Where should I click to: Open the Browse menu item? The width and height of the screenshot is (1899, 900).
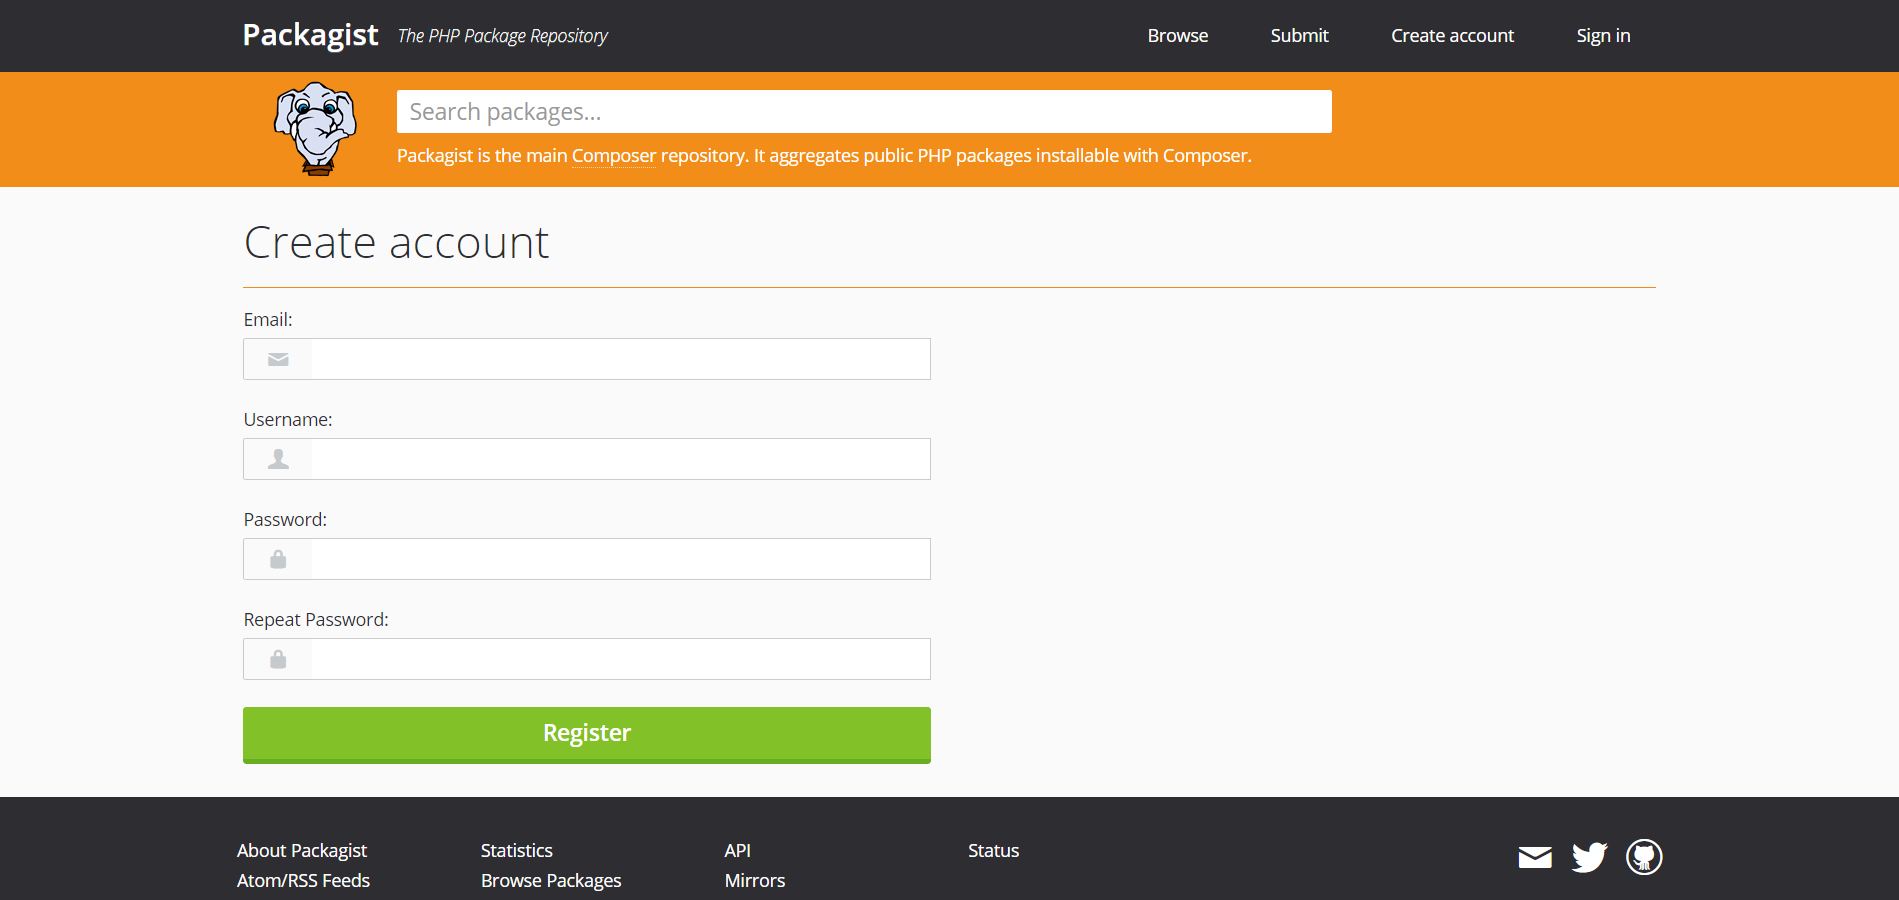click(x=1178, y=35)
